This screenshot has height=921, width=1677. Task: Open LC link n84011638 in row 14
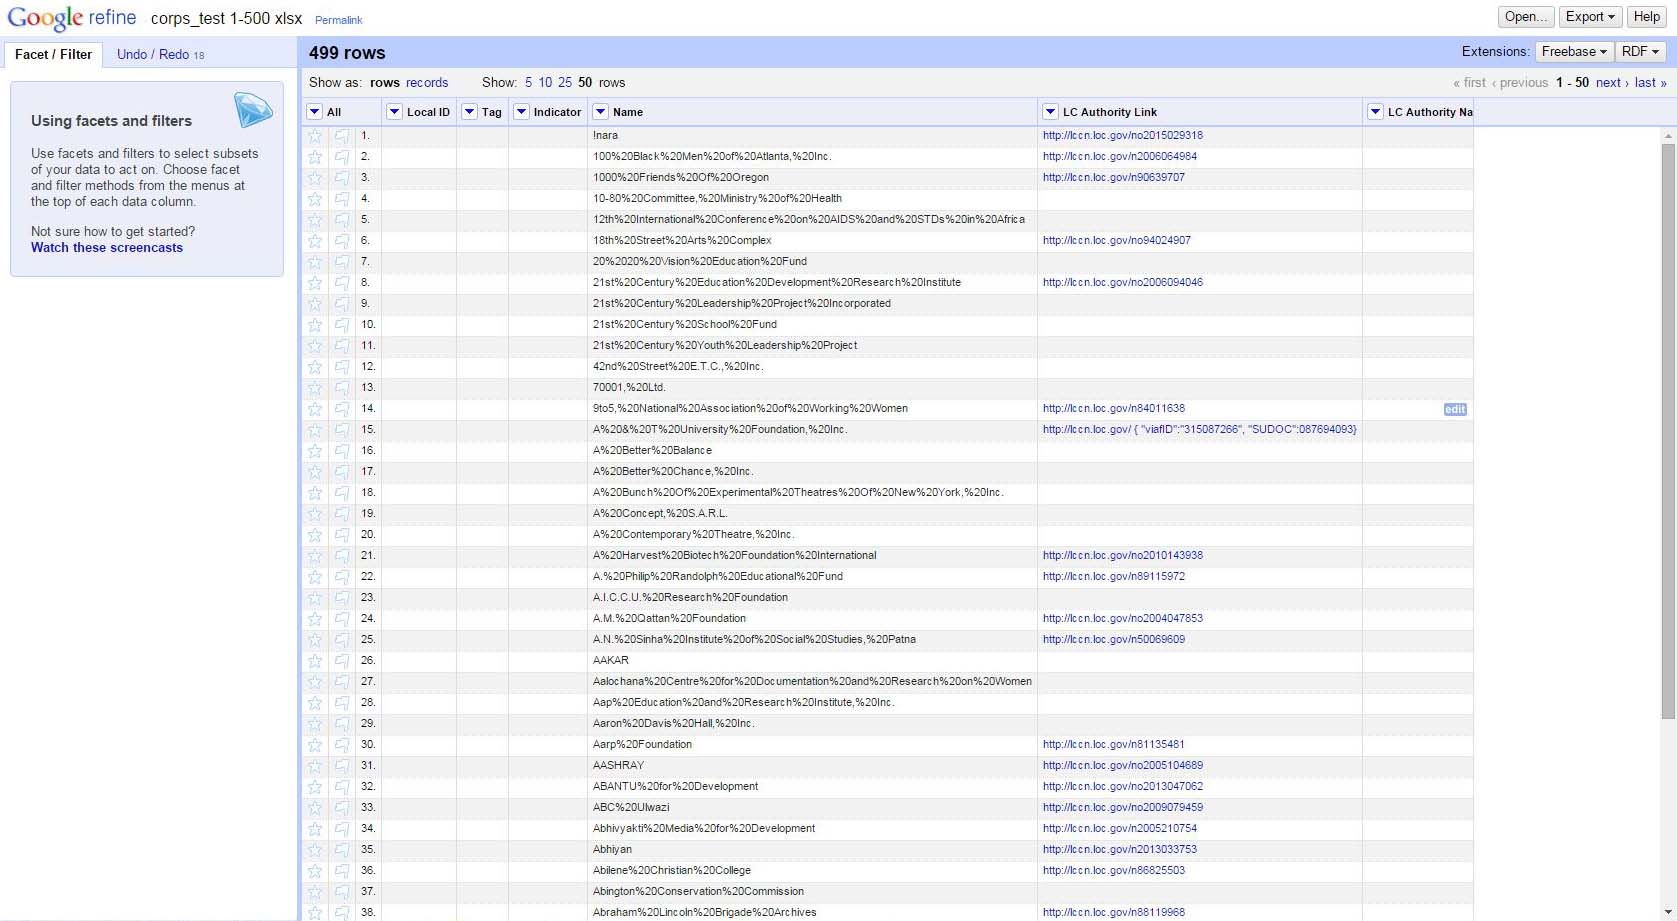(1114, 408)
